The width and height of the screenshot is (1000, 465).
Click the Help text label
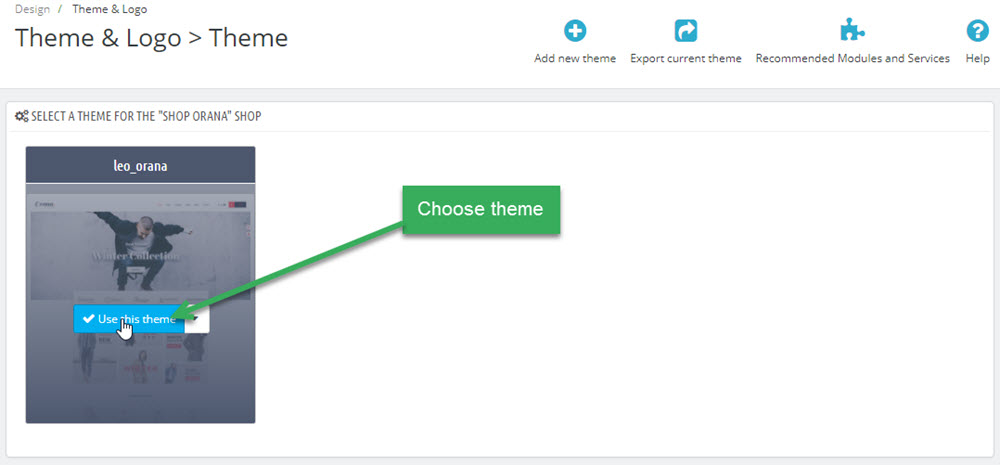(977, 58)
